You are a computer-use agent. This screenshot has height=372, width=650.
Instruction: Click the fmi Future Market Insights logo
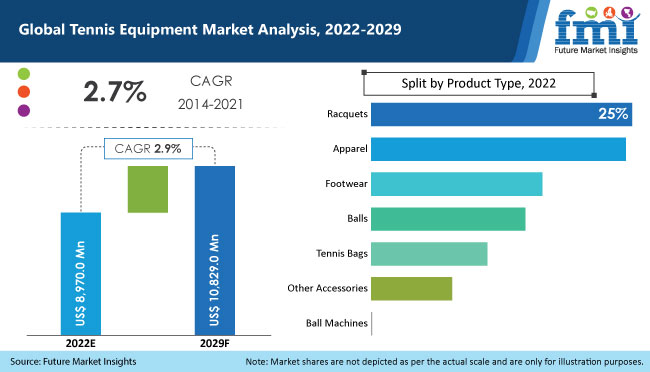point(596,31)
